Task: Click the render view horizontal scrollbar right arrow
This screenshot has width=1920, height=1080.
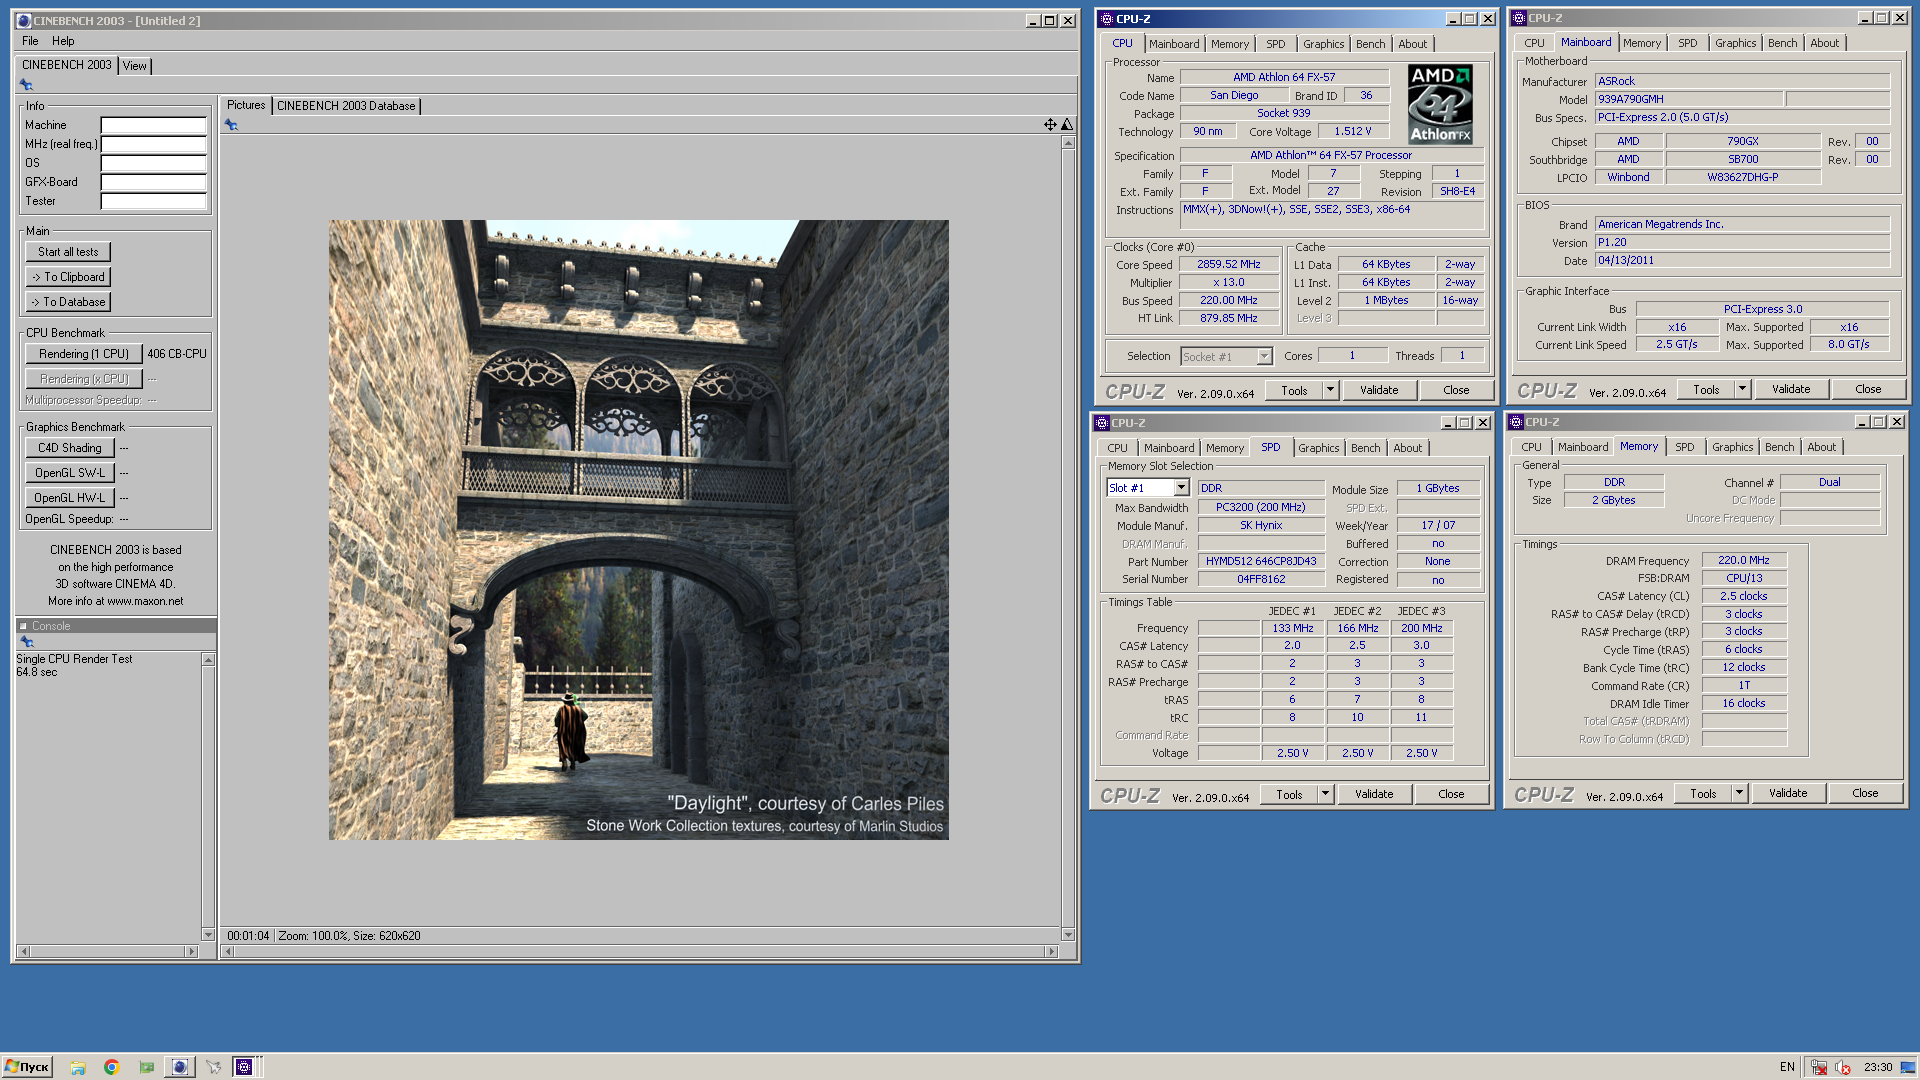Action: click(x=1051, y=952)
